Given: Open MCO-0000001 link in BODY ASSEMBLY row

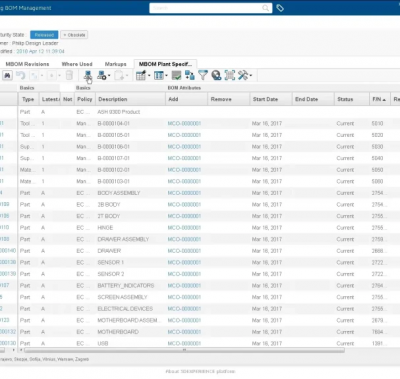Looking at the screenshot, I should pos(184,193).
